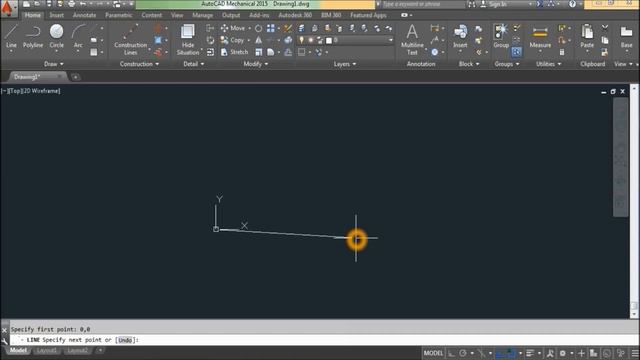Click the Mirror icon beside Copy

(x=258, y=40)
